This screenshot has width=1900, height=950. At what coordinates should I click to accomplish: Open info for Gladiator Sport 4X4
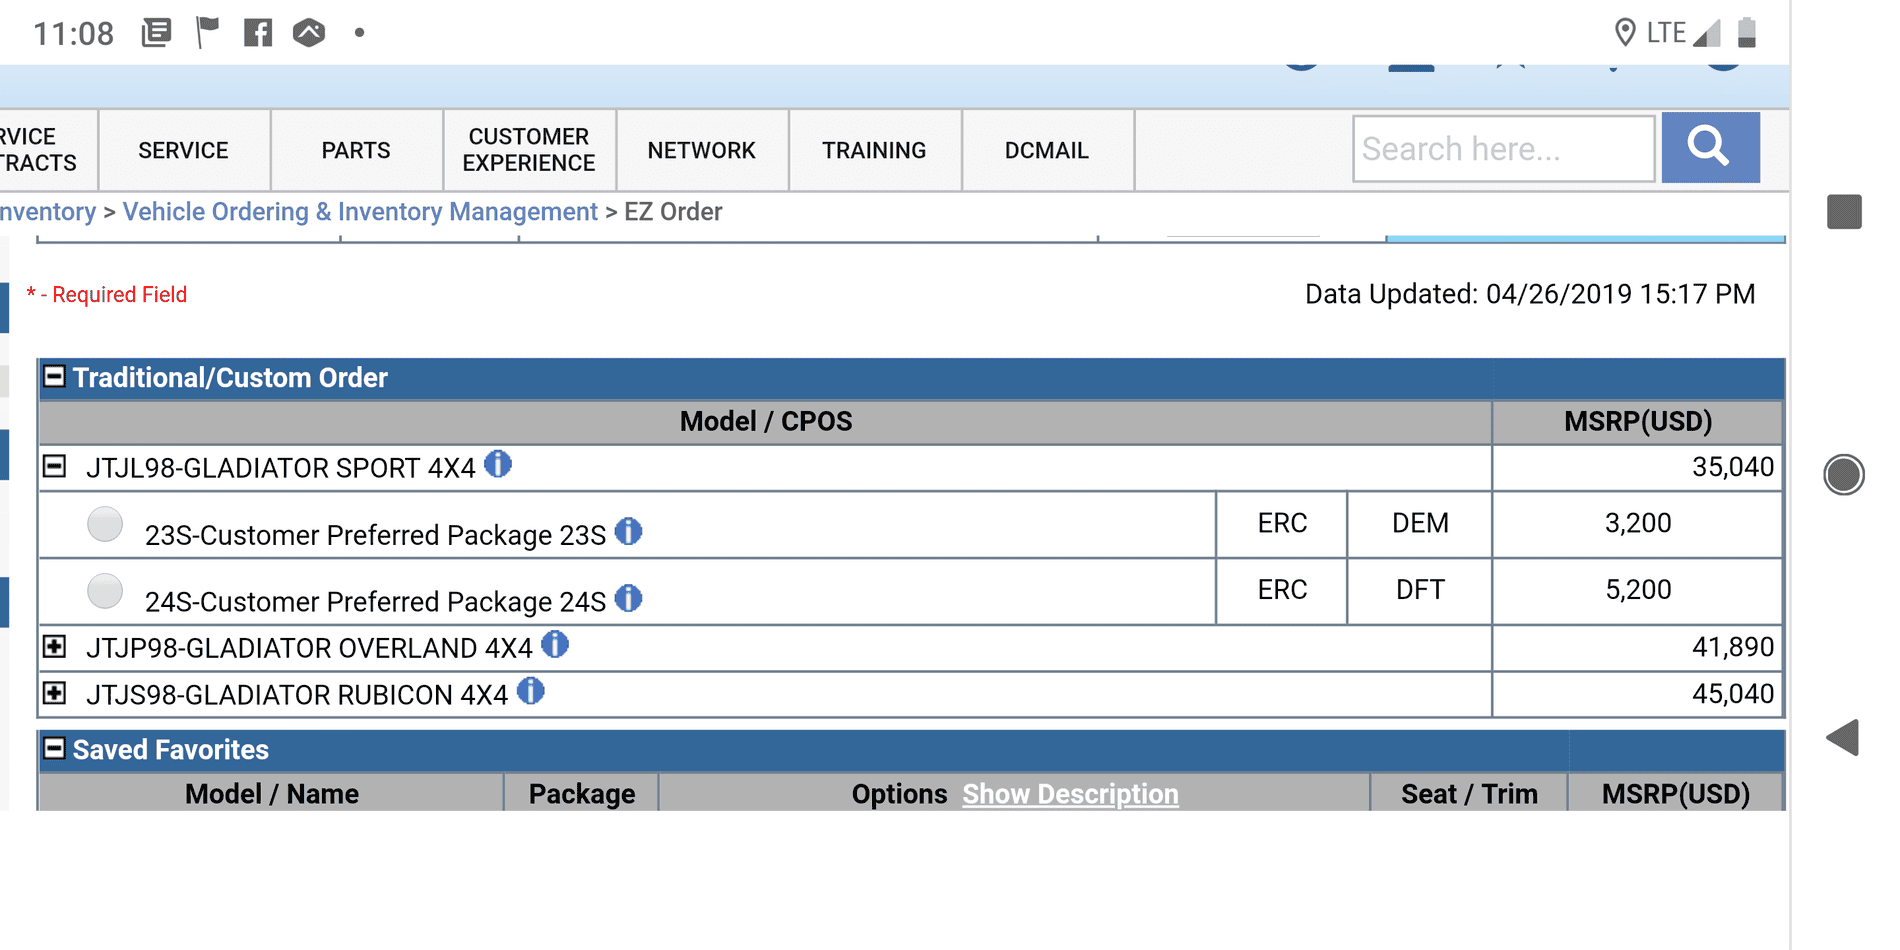click(x=498, y=464)
